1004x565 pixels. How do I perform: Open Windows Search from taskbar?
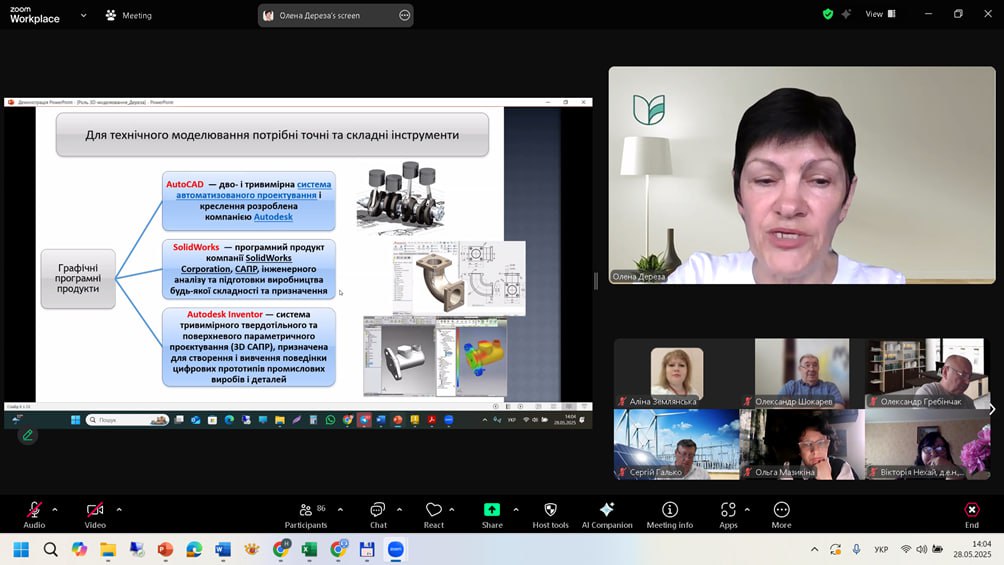click(x=51, y=549)
